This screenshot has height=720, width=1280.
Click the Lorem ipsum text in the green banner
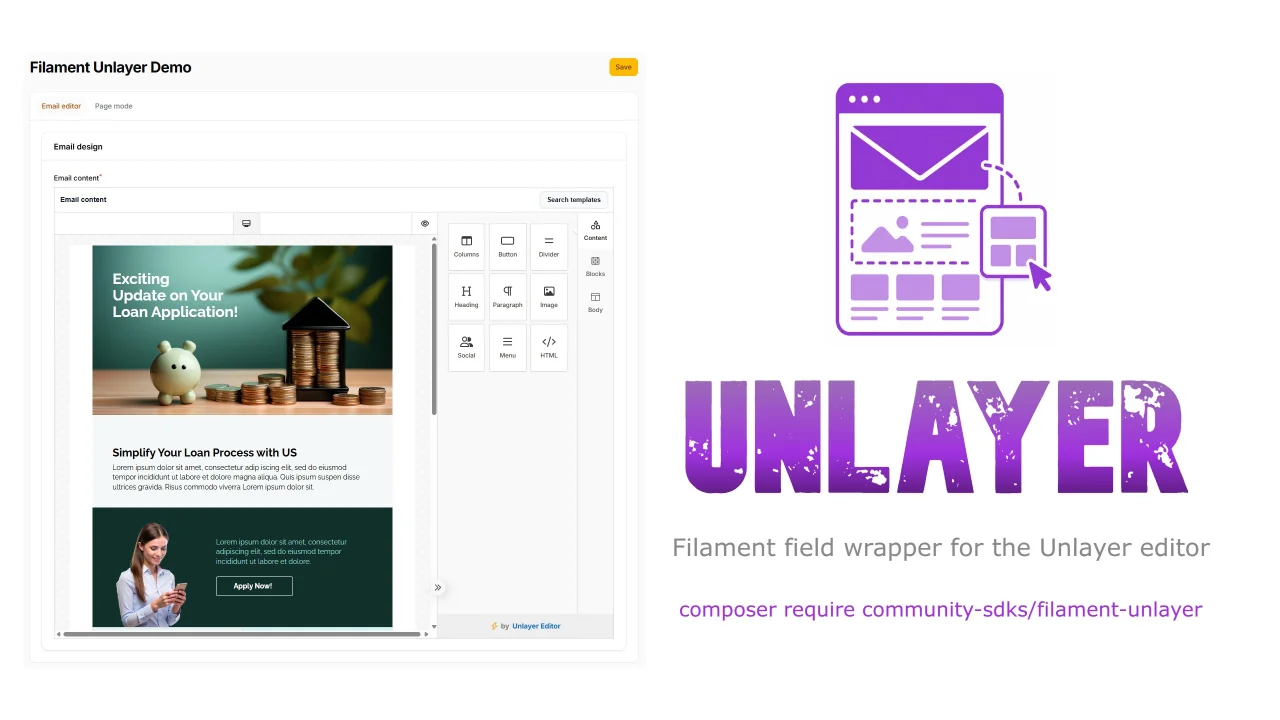point(281,552)
